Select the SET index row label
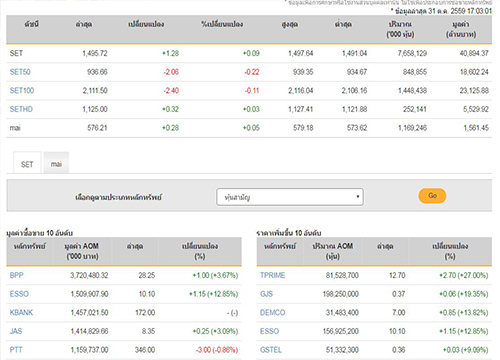This screenshot has height=360, width=500. [16, 53]
